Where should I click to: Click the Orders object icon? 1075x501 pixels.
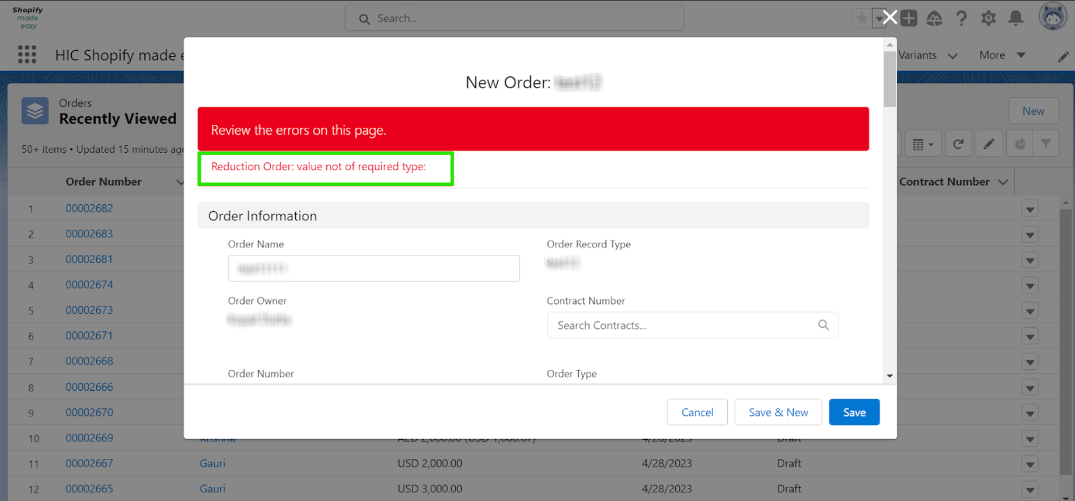click(35, 110)
